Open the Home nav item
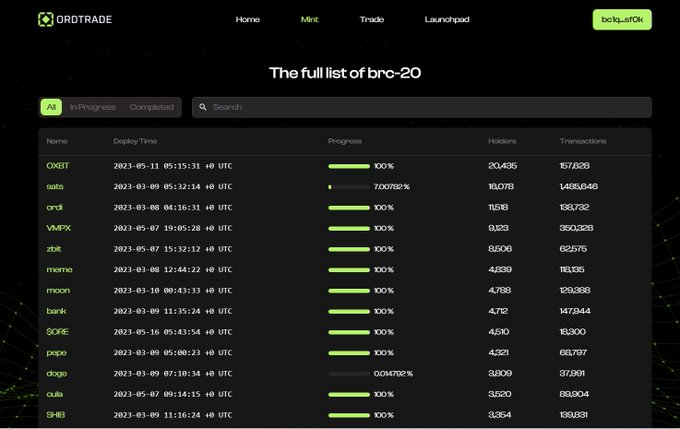The image size is (680, 429). (248, 20)
